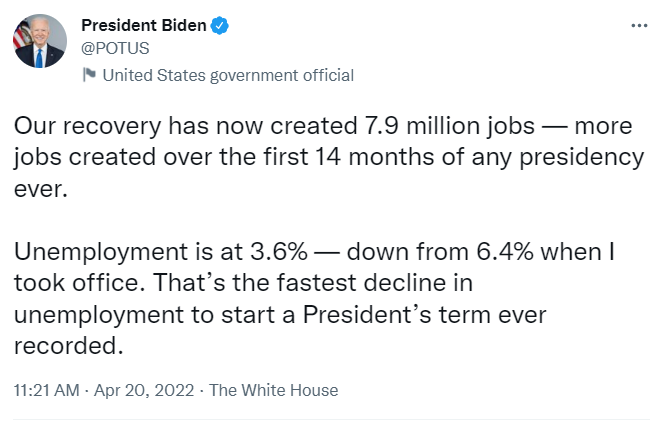Image resolution: width=663 pixels, height=421 pixels.
Task: Open President Biden's profile photo
Action: (x=40, y=41)
